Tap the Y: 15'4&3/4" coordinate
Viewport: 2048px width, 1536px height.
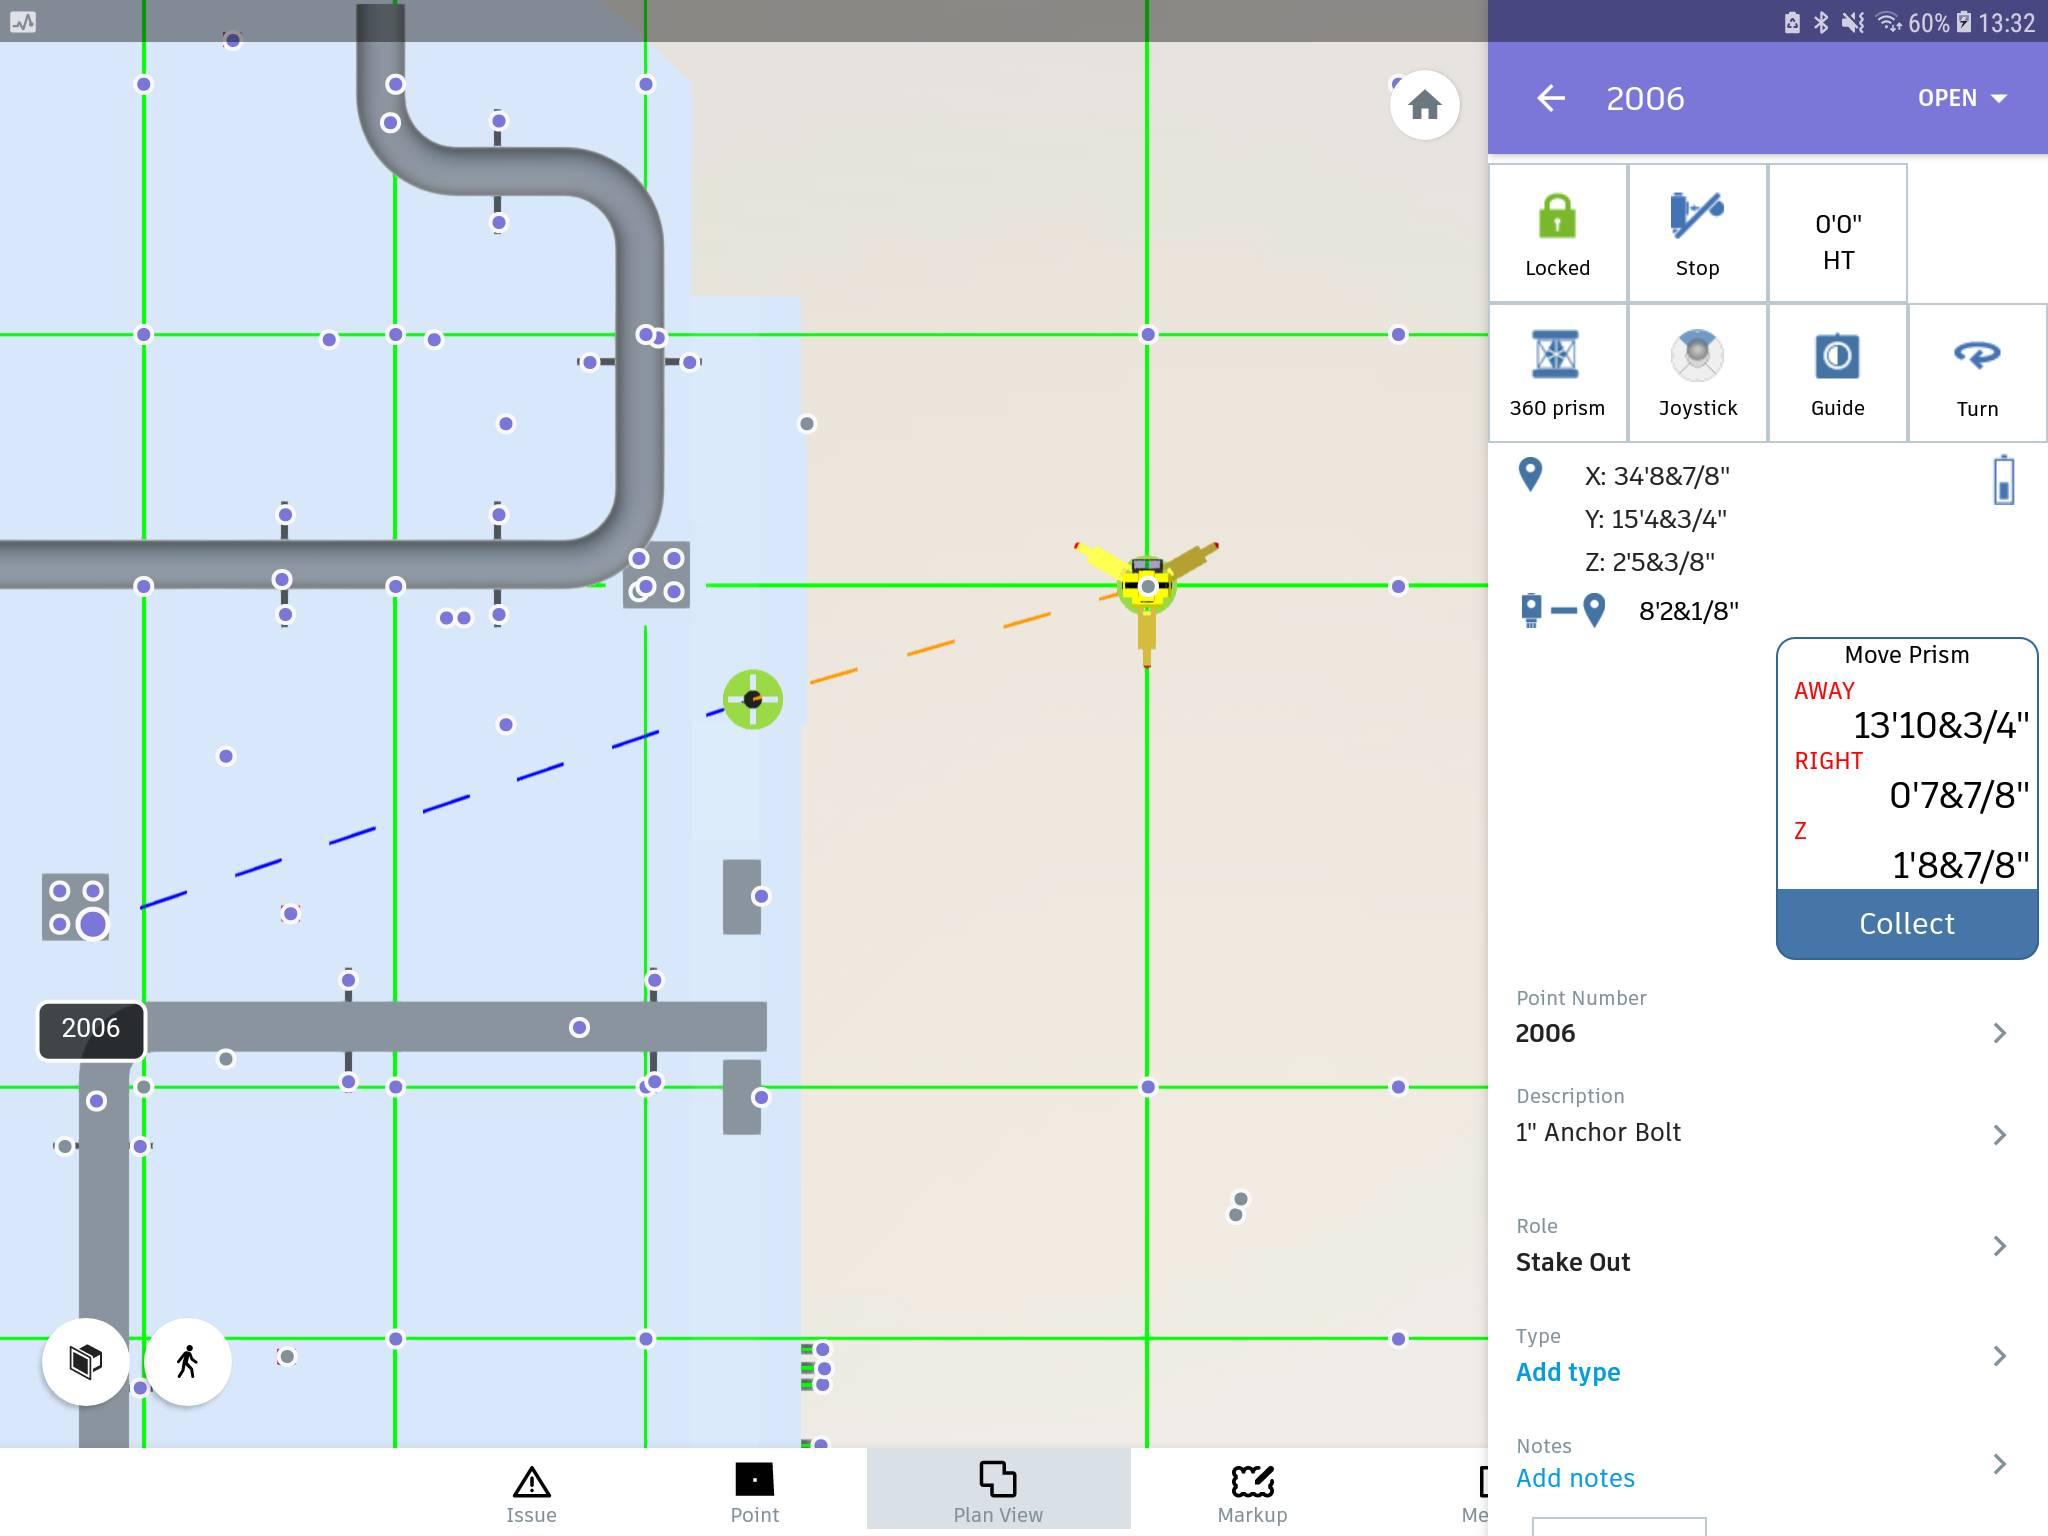[1656, 519]
